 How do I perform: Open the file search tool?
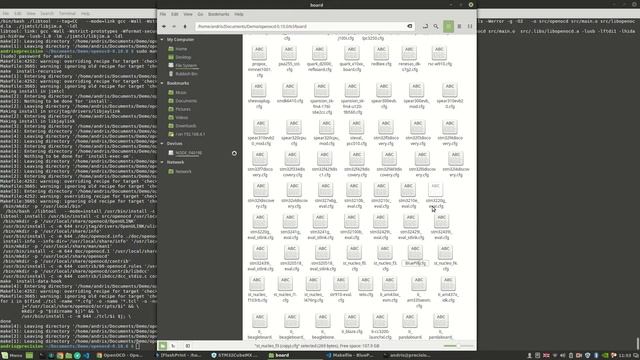[436, 27]
